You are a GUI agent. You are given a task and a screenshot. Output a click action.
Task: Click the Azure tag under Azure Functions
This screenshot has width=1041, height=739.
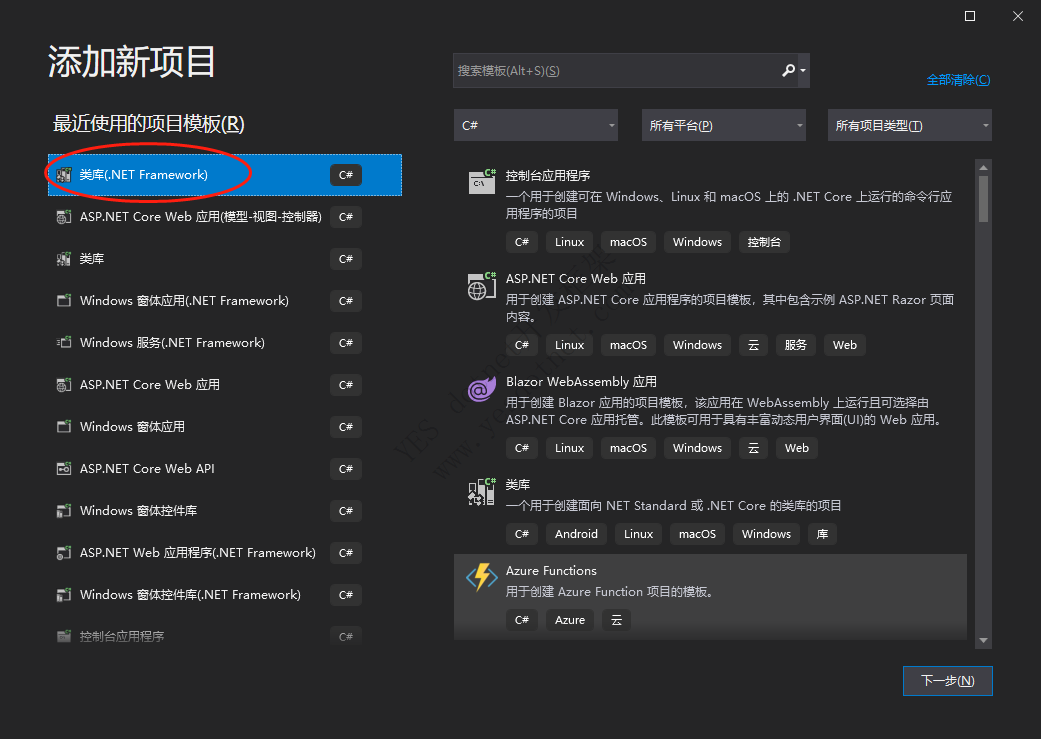pos(570,619)
